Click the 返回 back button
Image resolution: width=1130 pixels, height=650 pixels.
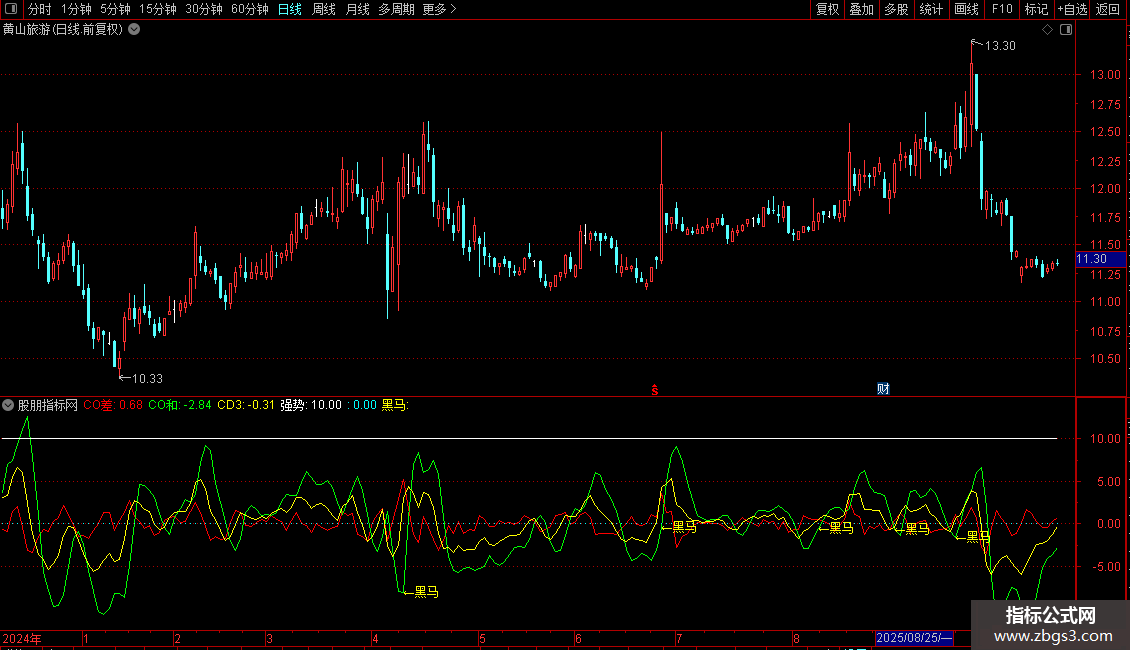[x=1108, y=9]
